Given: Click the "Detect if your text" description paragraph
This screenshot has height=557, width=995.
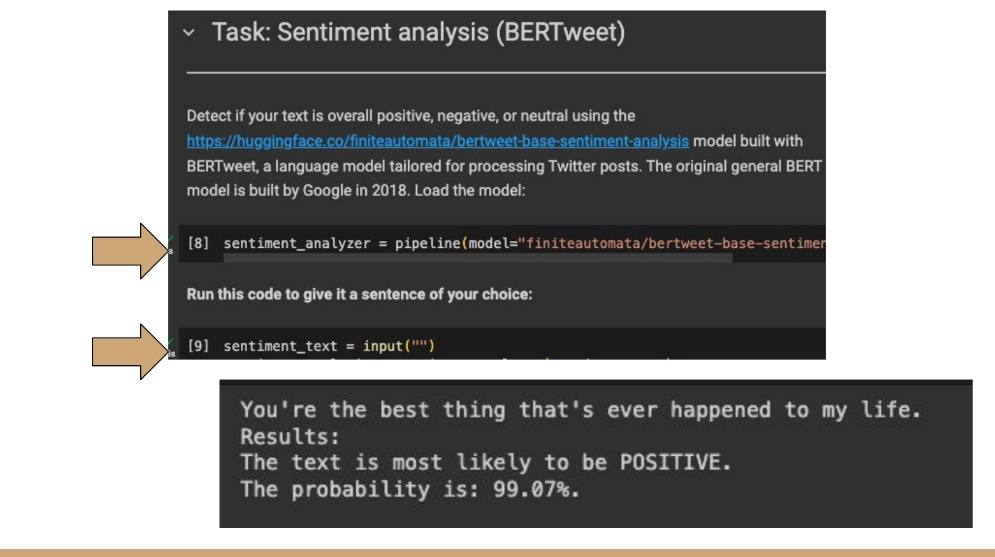Looking at the screenshot, I should pyautogui.click(x=504, y=153).
